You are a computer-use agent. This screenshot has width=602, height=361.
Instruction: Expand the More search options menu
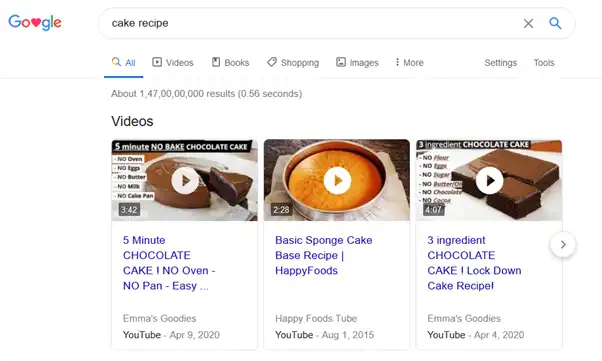pos(409,63)
